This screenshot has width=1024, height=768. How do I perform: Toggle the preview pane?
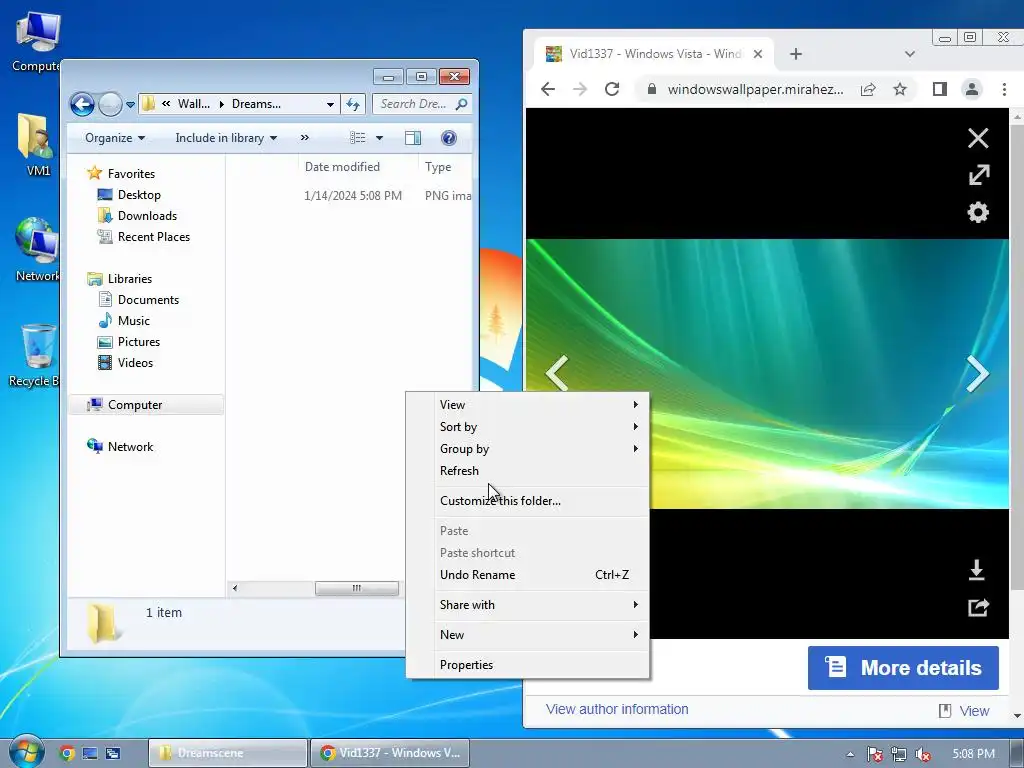click(x=413, y=138)
